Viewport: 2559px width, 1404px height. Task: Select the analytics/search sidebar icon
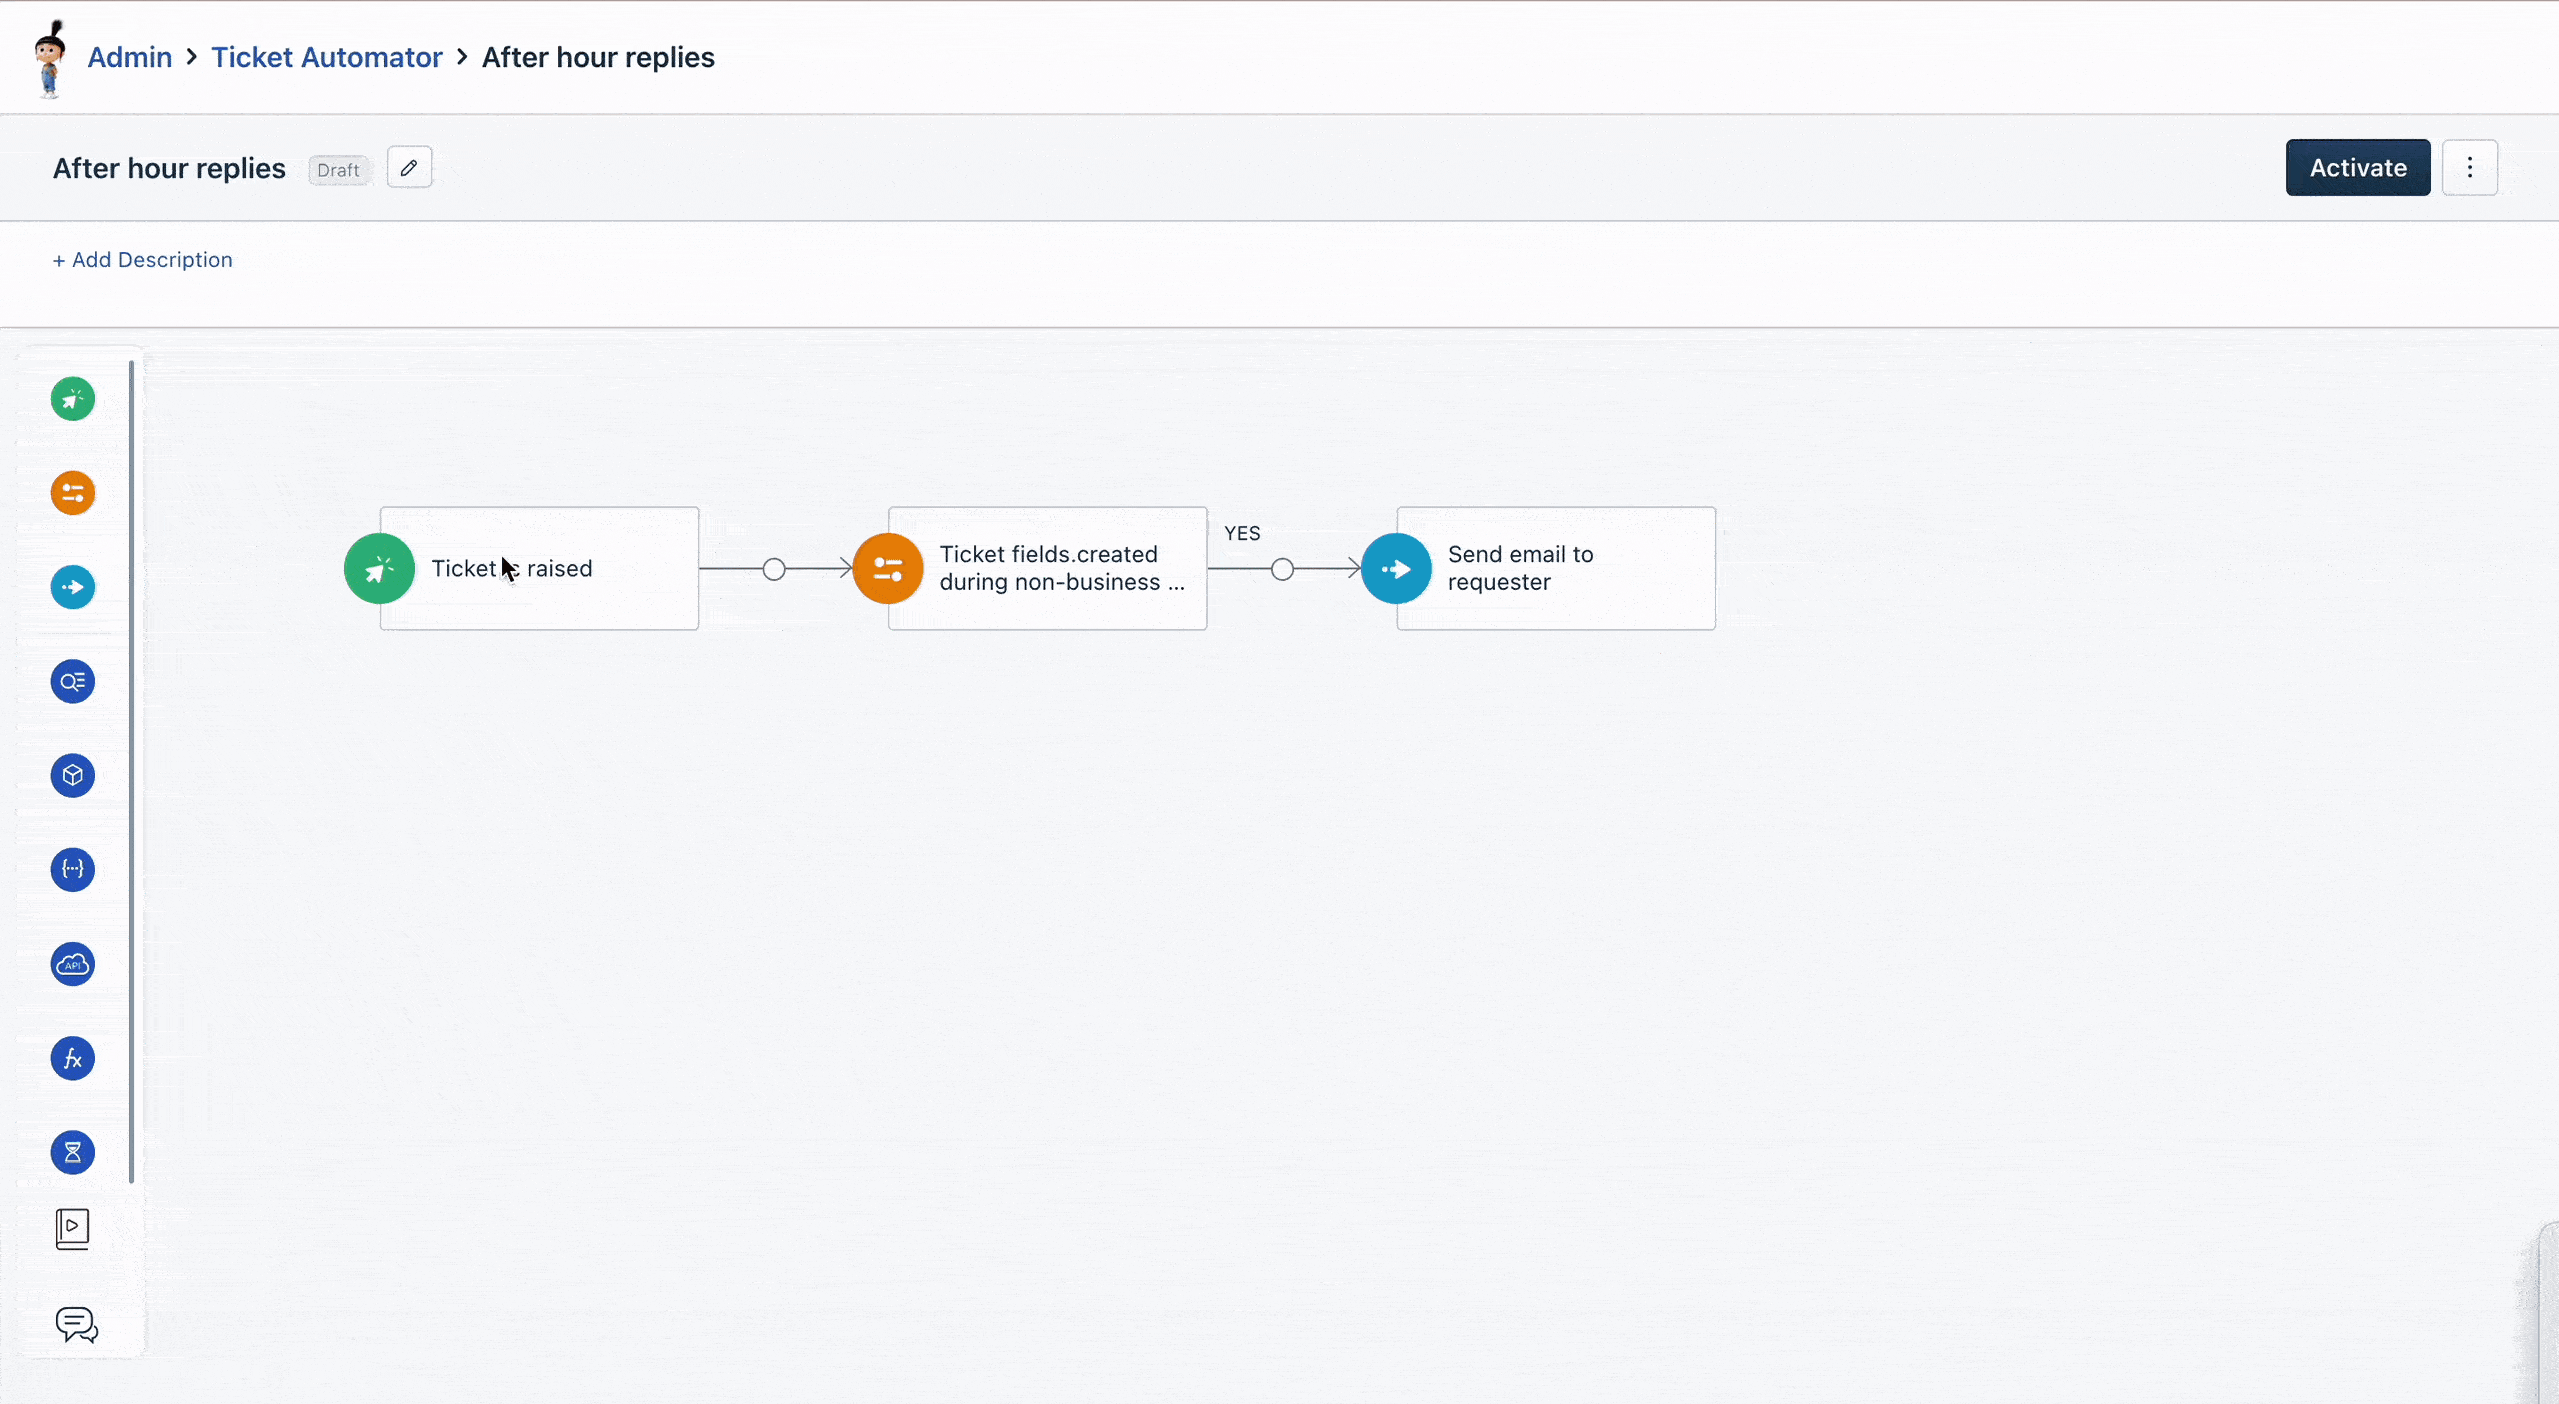click(73, 680)
